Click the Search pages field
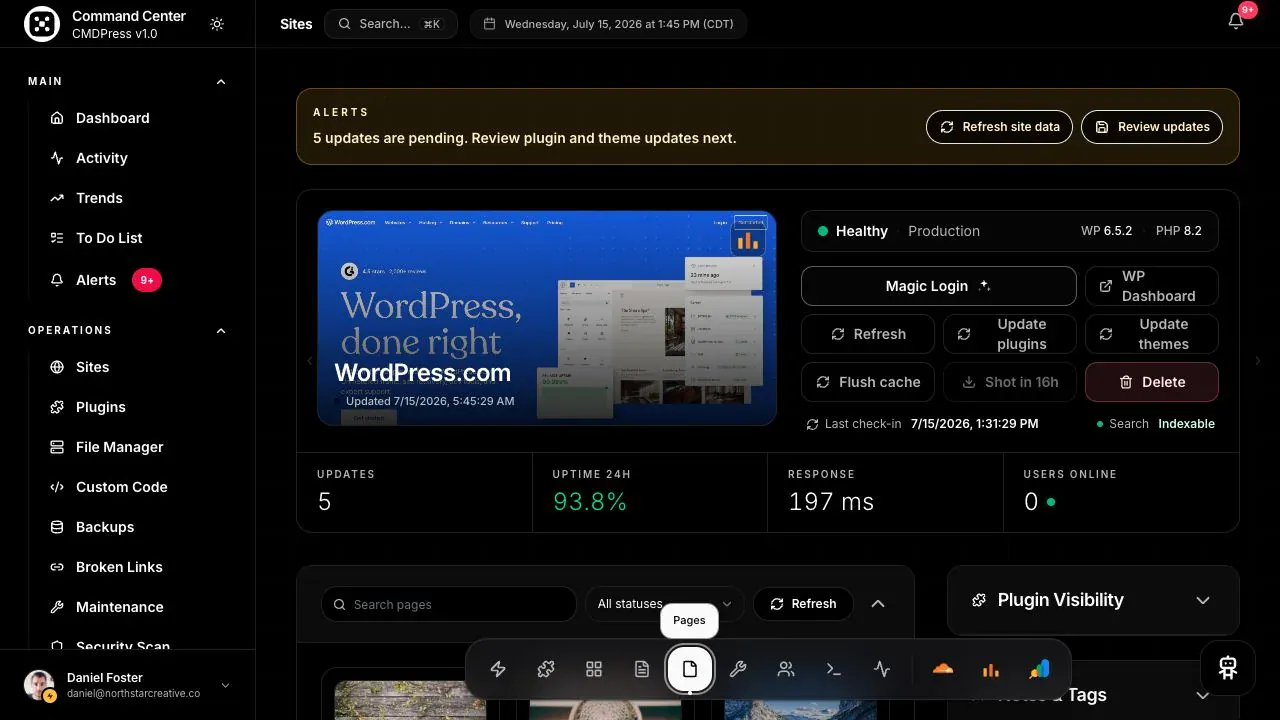Viewport: 1280px width, 720px height. click(x=449, y=605)
